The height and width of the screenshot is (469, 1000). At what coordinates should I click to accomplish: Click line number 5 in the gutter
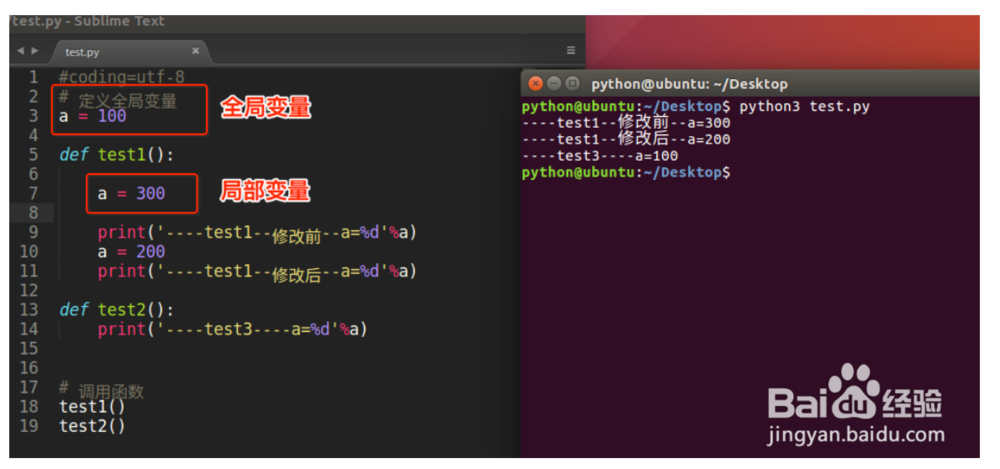coord(33,154)
